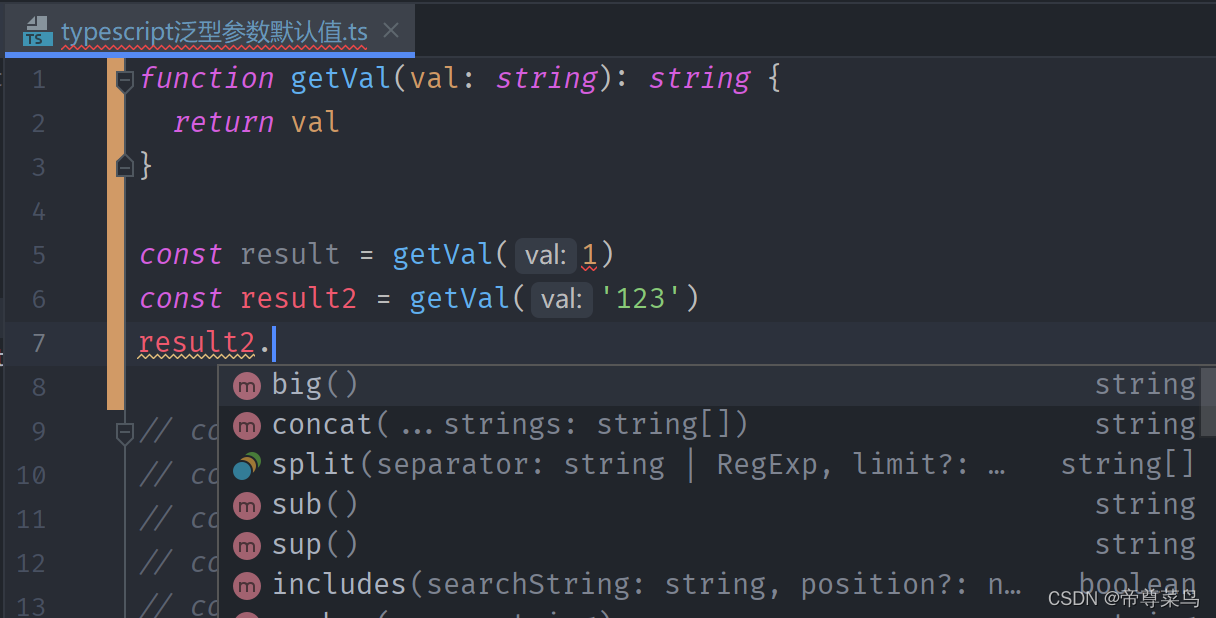Image resolution: width=1216 pixels, height=618 pixels.
Task: Select the typescript泛型参数默认值.ts editor tab
Action: tap(214, 33)
